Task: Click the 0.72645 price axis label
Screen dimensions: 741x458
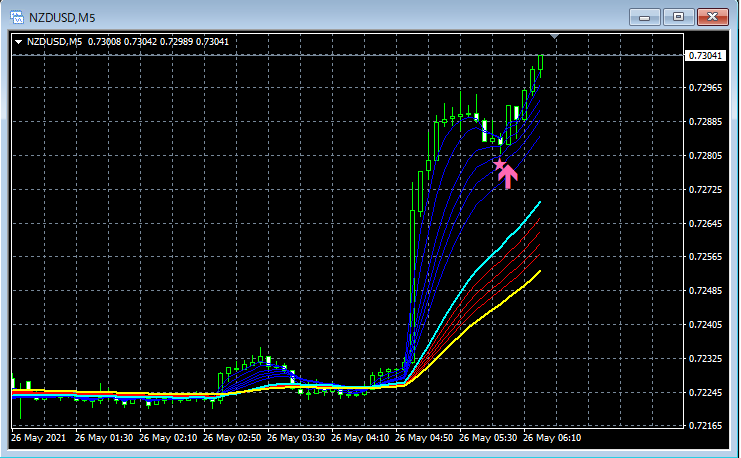Action: point(705,223)
